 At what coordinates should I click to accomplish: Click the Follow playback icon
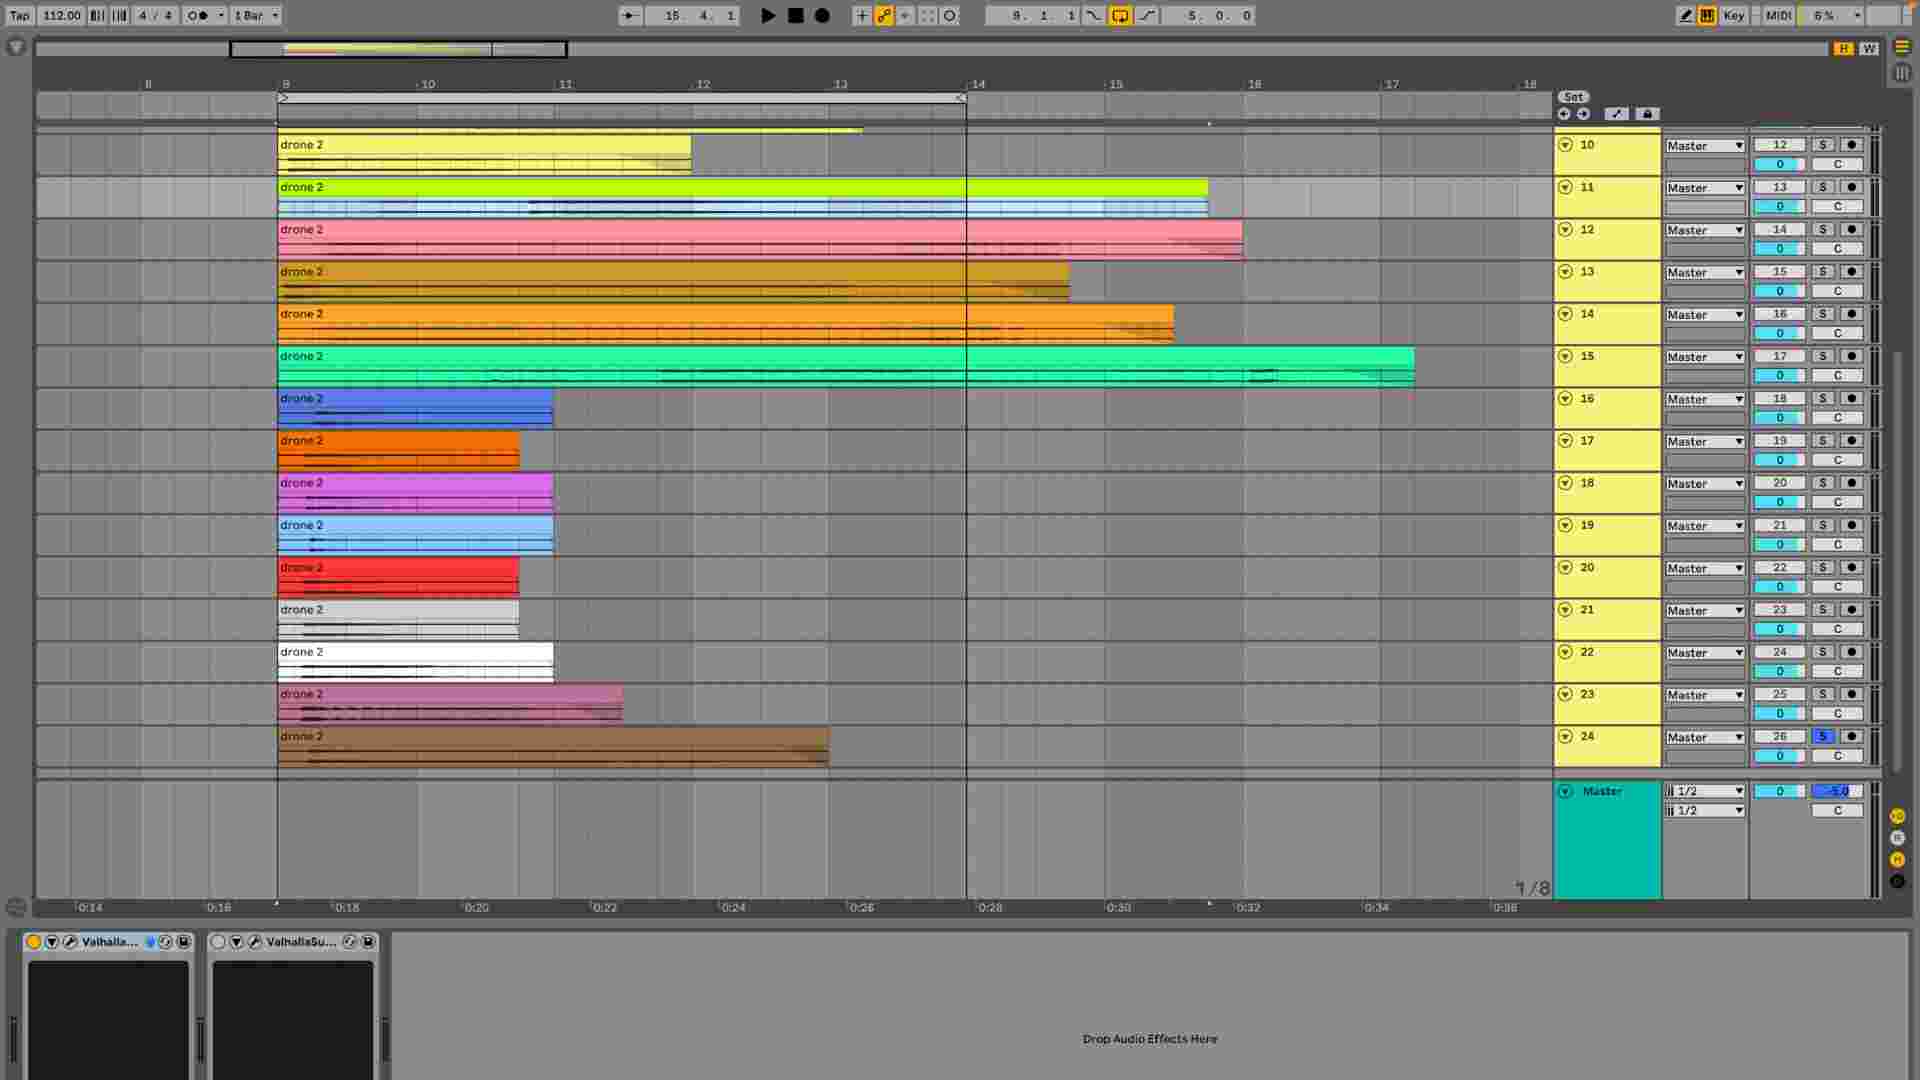click(630, 15)
